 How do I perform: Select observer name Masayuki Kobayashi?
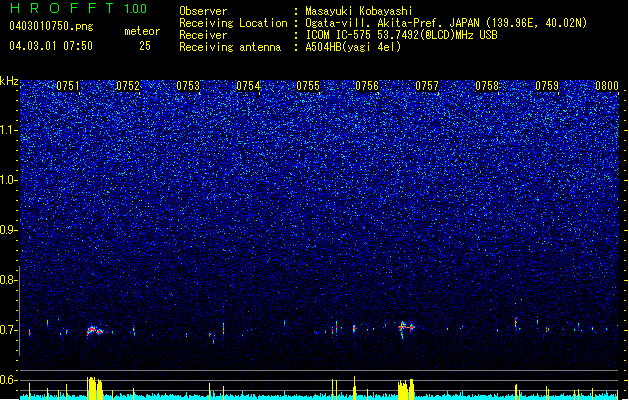click(x=358, y=11)
